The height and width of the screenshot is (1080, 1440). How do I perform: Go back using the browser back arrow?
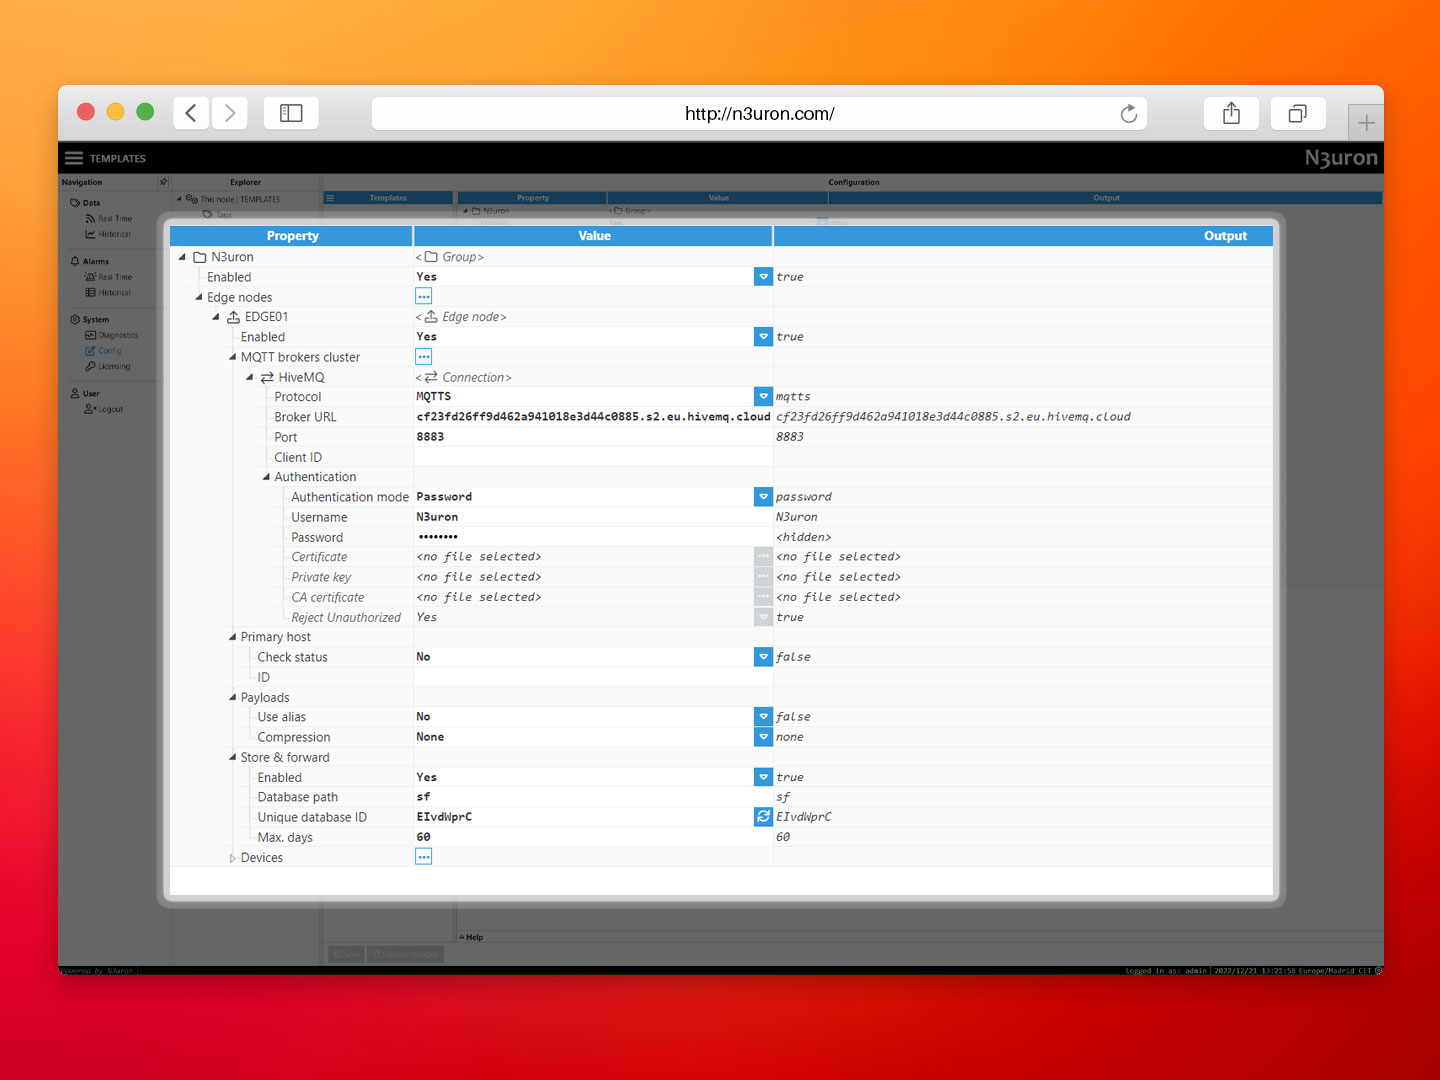coord(191,113)
